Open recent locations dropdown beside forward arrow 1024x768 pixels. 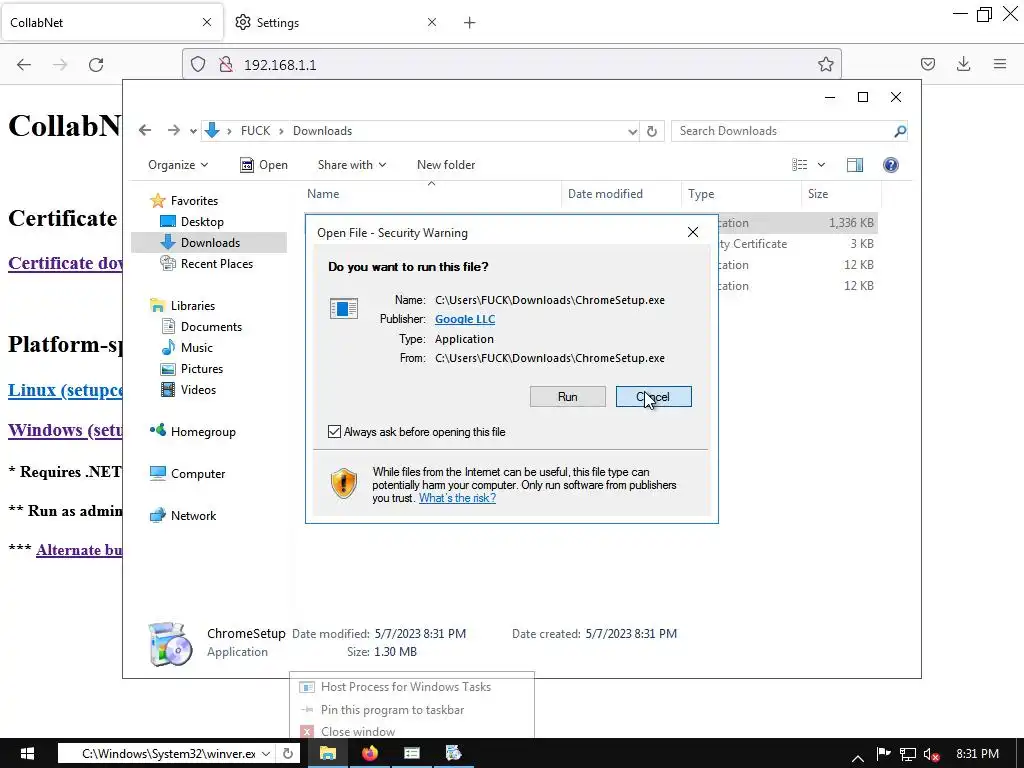point(193,131)
